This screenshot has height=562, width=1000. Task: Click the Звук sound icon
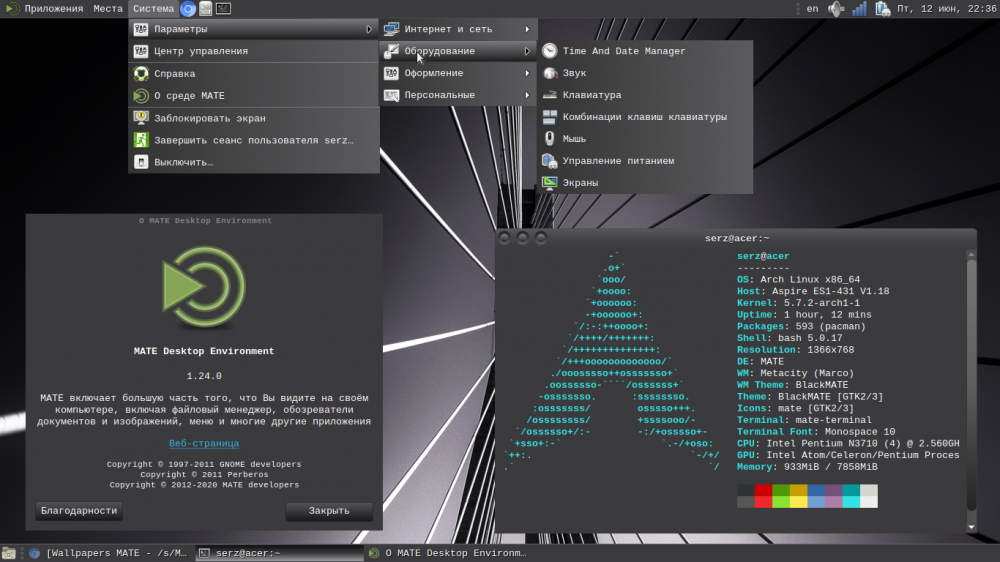pos(550,73)
